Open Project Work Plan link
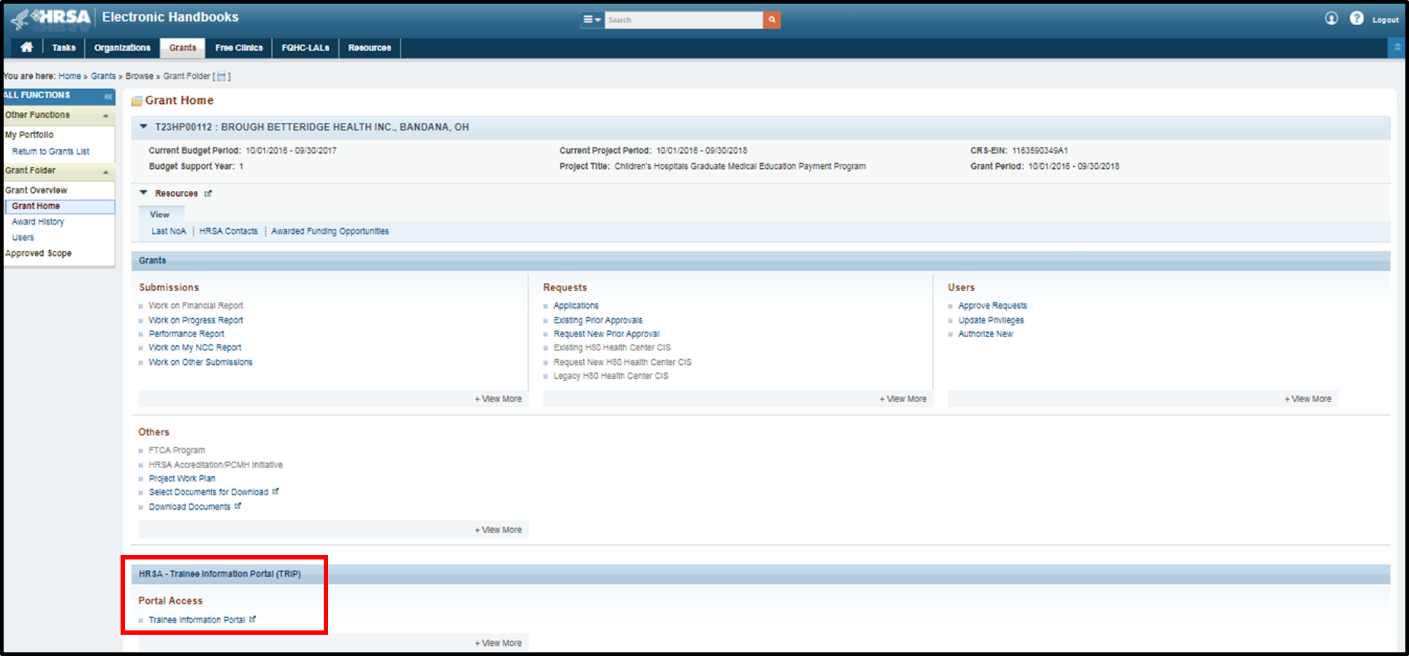The width and height of the screenshot is (1409, 656). click(182, 478)
